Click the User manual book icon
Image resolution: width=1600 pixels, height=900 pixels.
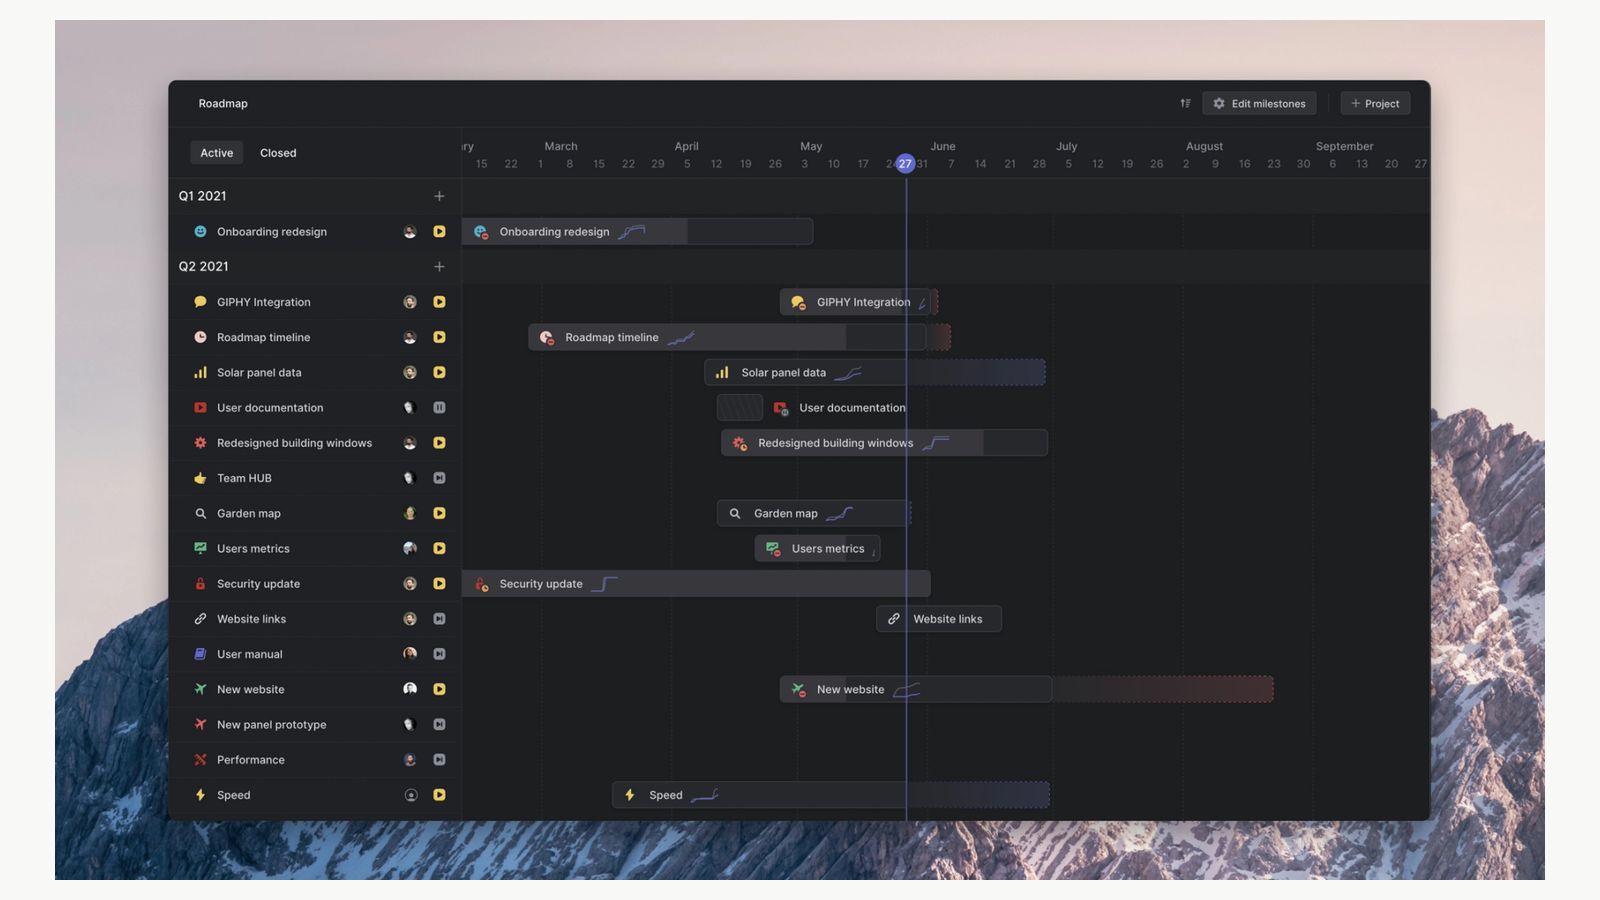point(200,654)
